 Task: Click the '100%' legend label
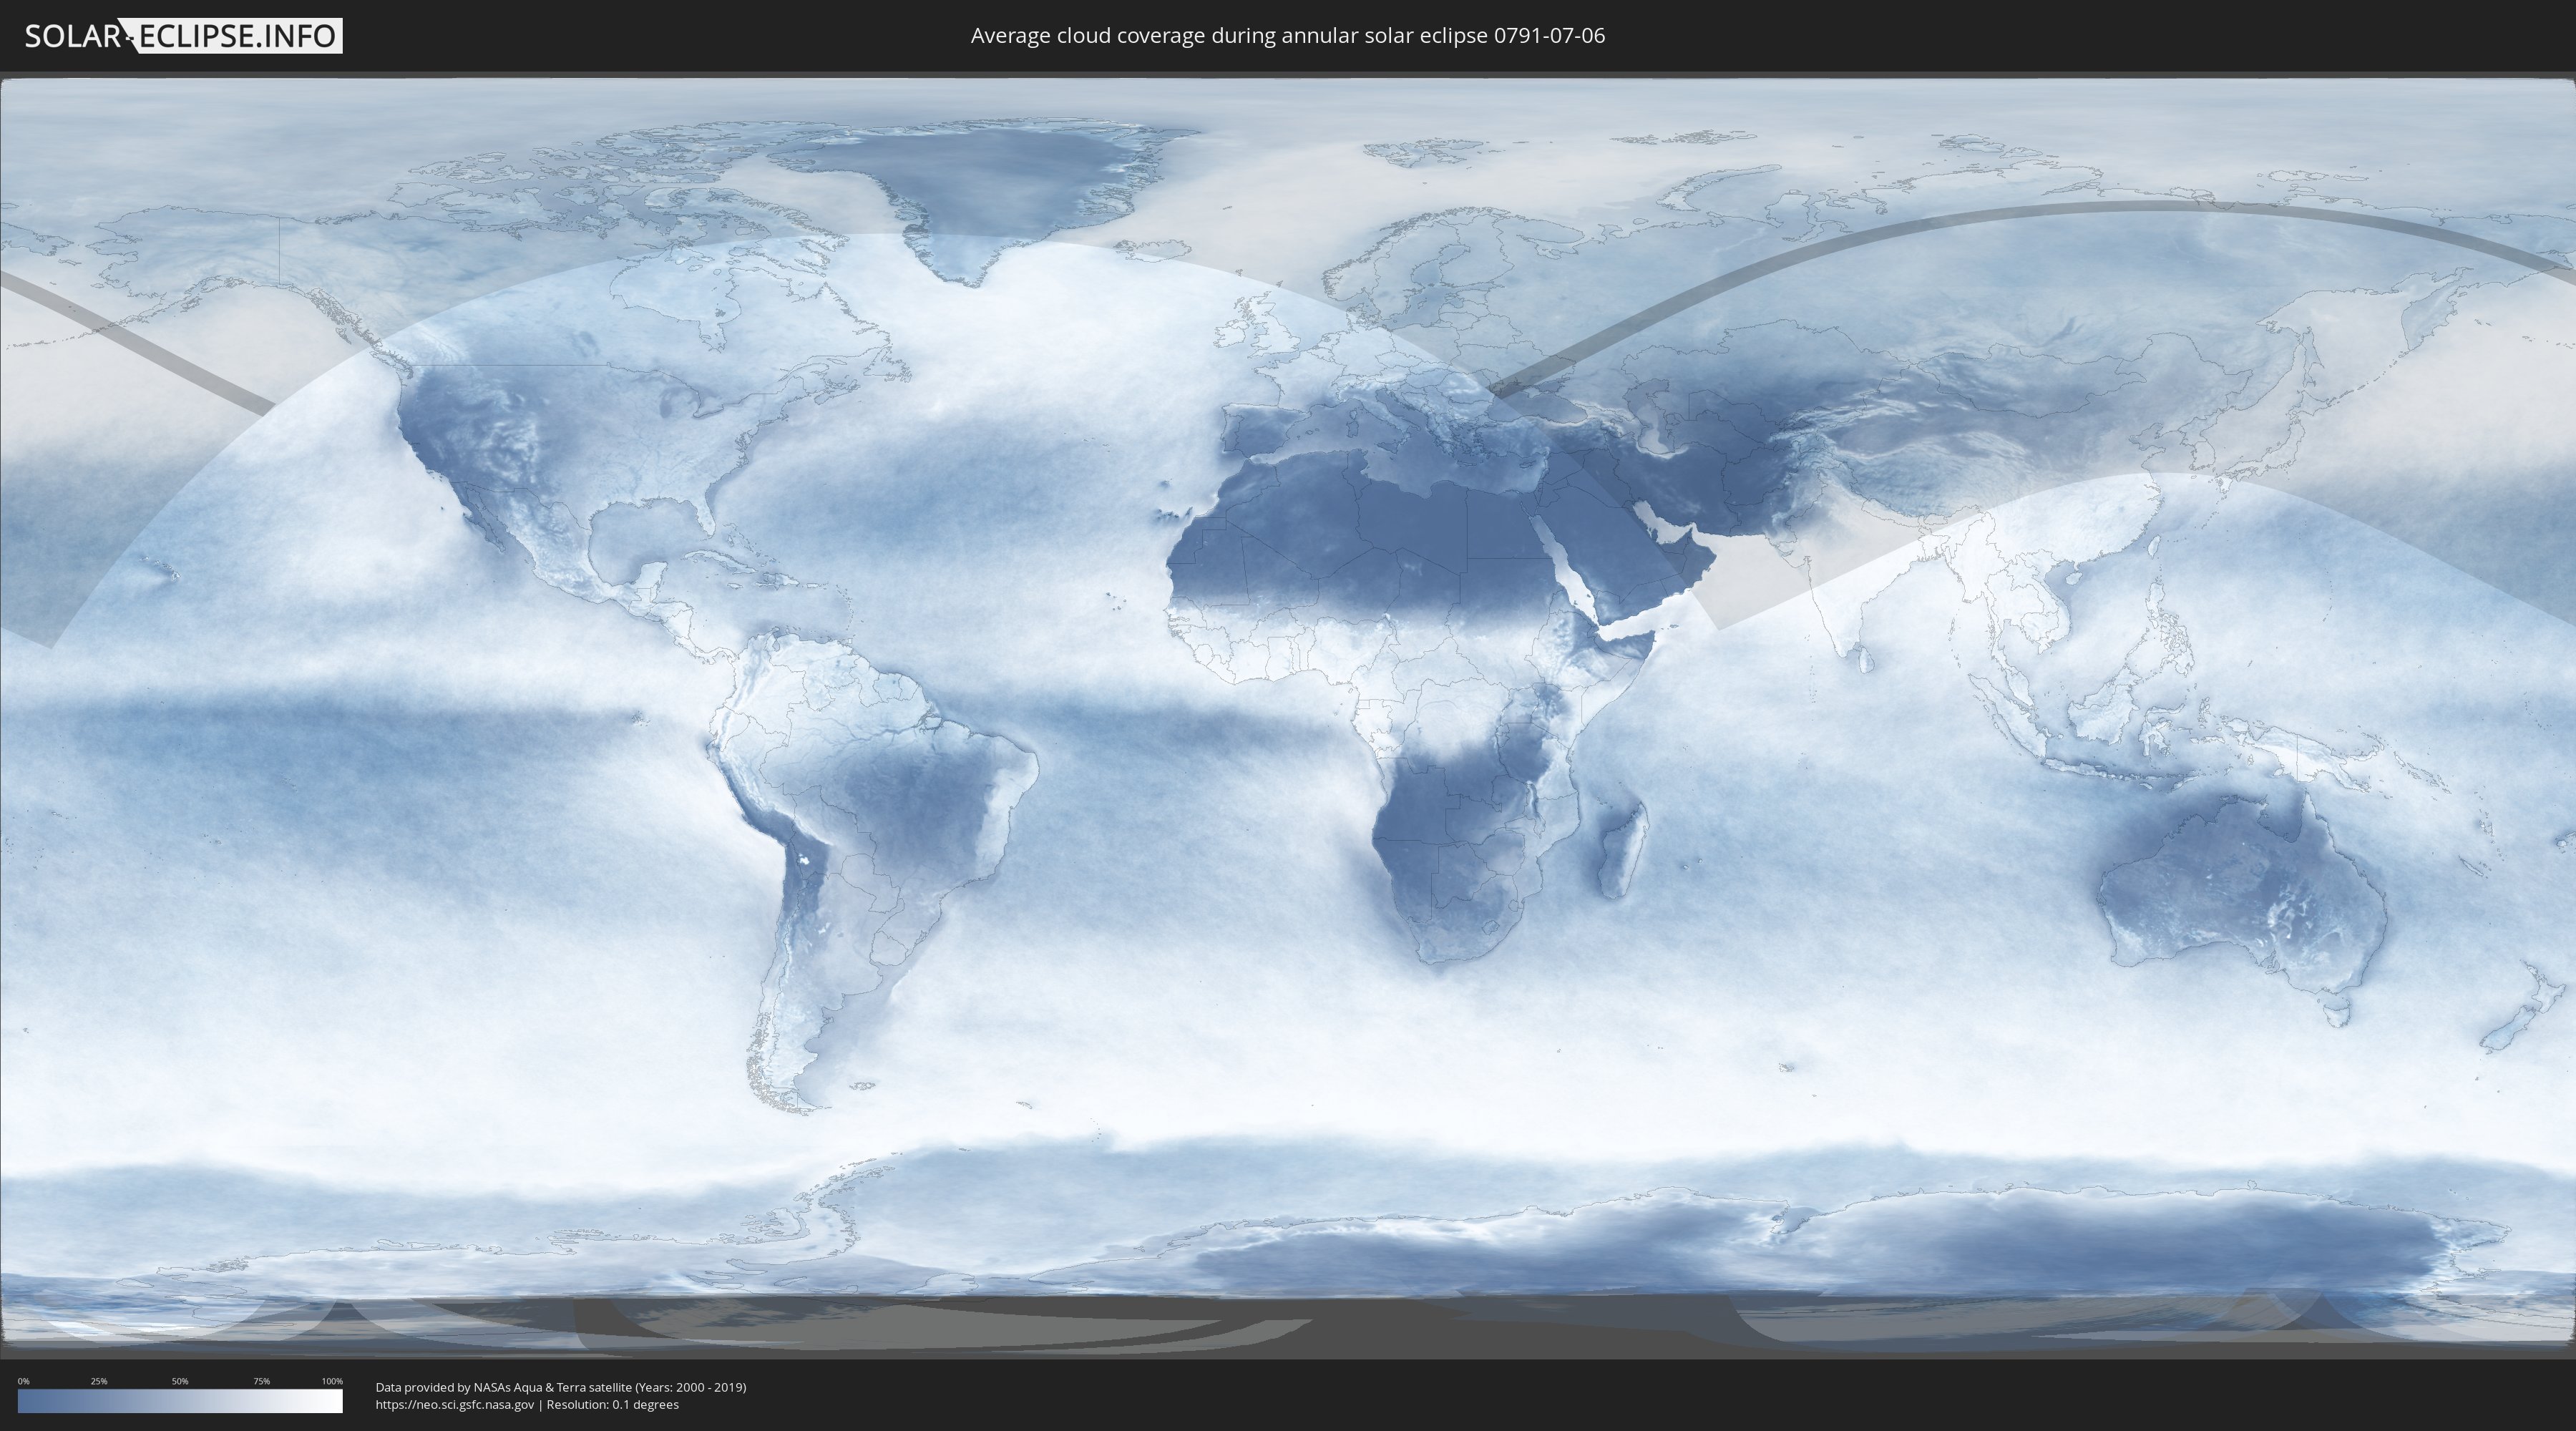(x=332, y=1381)
